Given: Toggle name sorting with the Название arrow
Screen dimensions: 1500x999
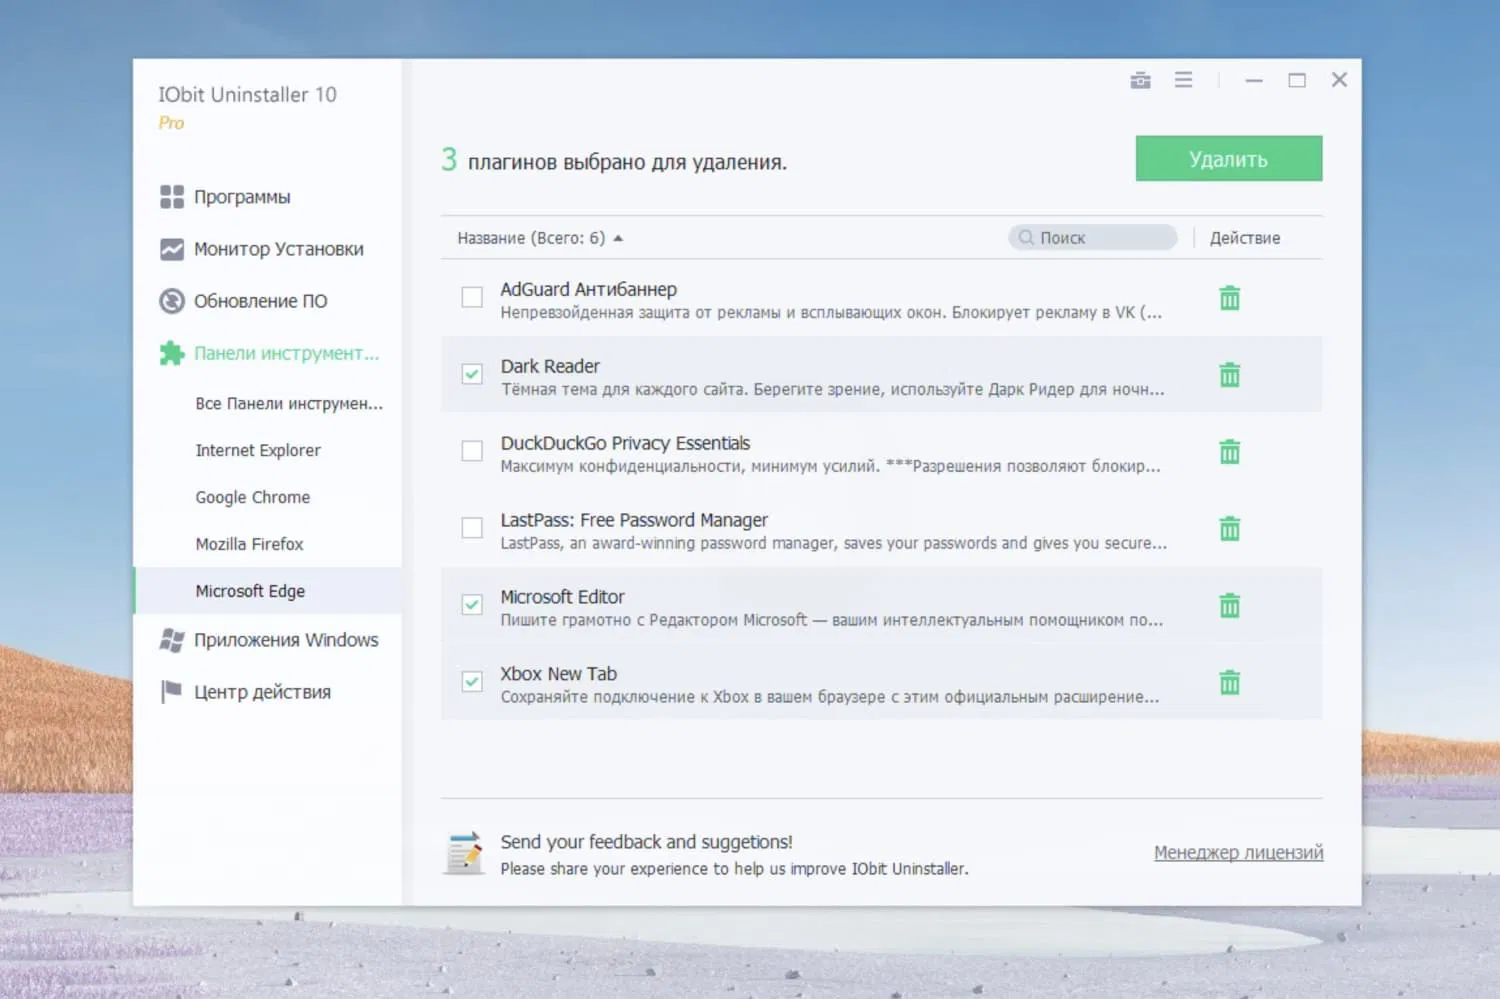Looking at the screenshot, I should (619, 238).
